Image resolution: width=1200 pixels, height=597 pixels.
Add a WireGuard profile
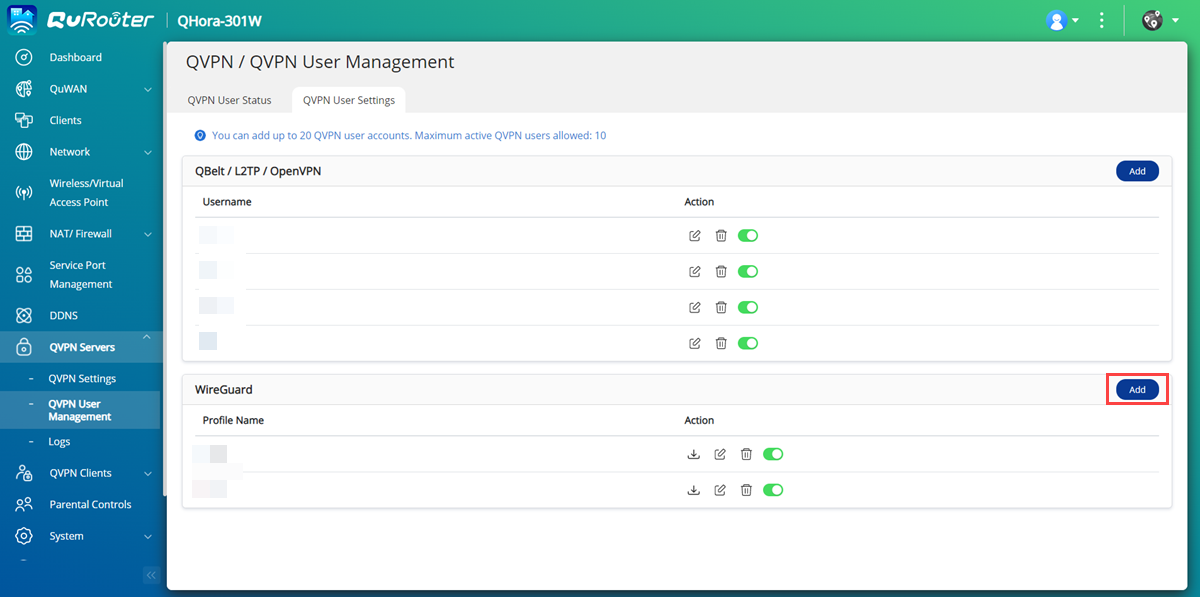click(1137, 390)
